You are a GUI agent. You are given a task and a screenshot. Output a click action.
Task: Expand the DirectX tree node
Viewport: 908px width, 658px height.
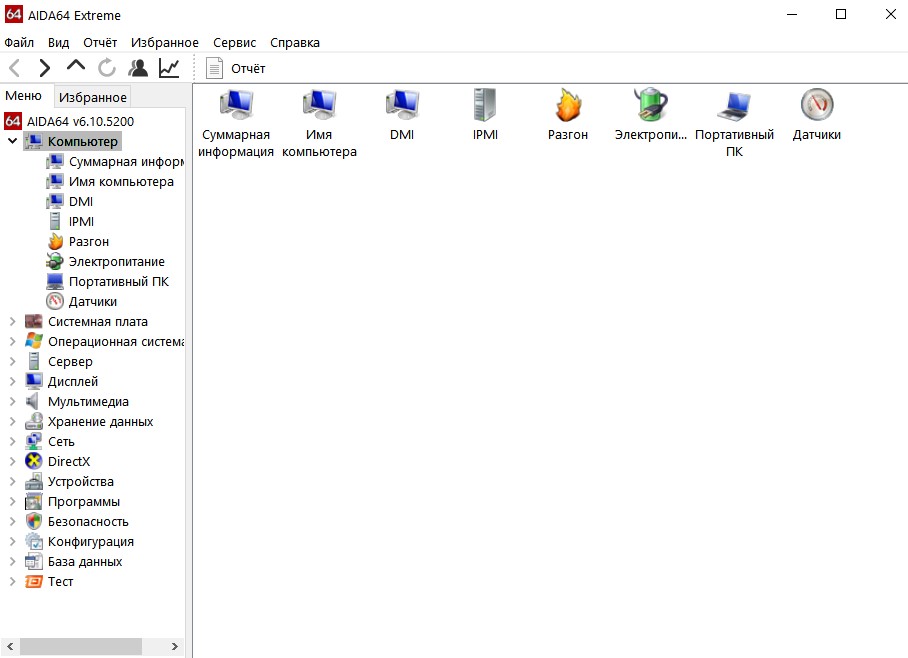[13, 462]
